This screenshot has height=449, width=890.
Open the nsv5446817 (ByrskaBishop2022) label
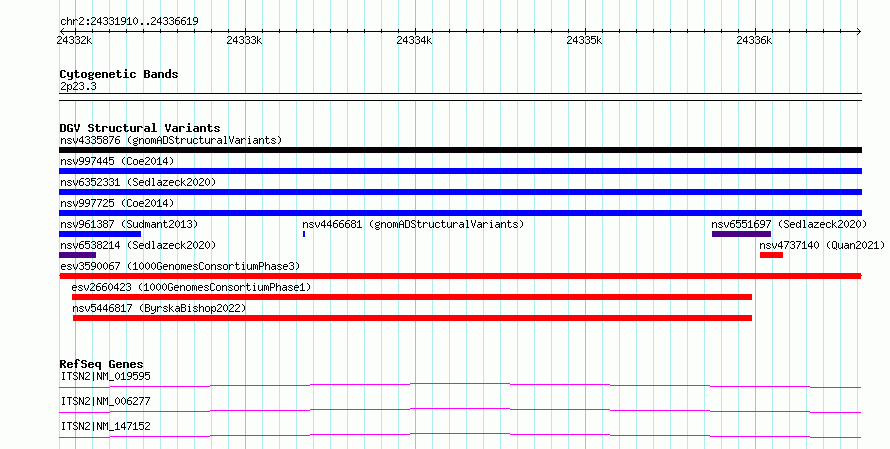pos(159,308)
